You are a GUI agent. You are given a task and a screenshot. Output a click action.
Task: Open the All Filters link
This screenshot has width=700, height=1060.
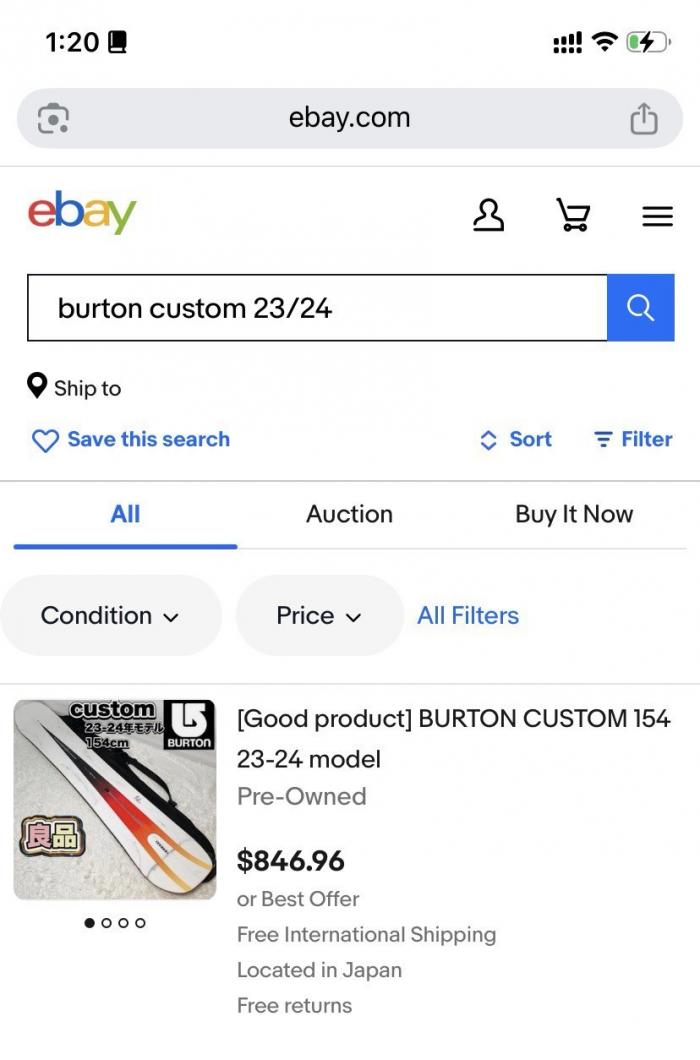point(468,616)
